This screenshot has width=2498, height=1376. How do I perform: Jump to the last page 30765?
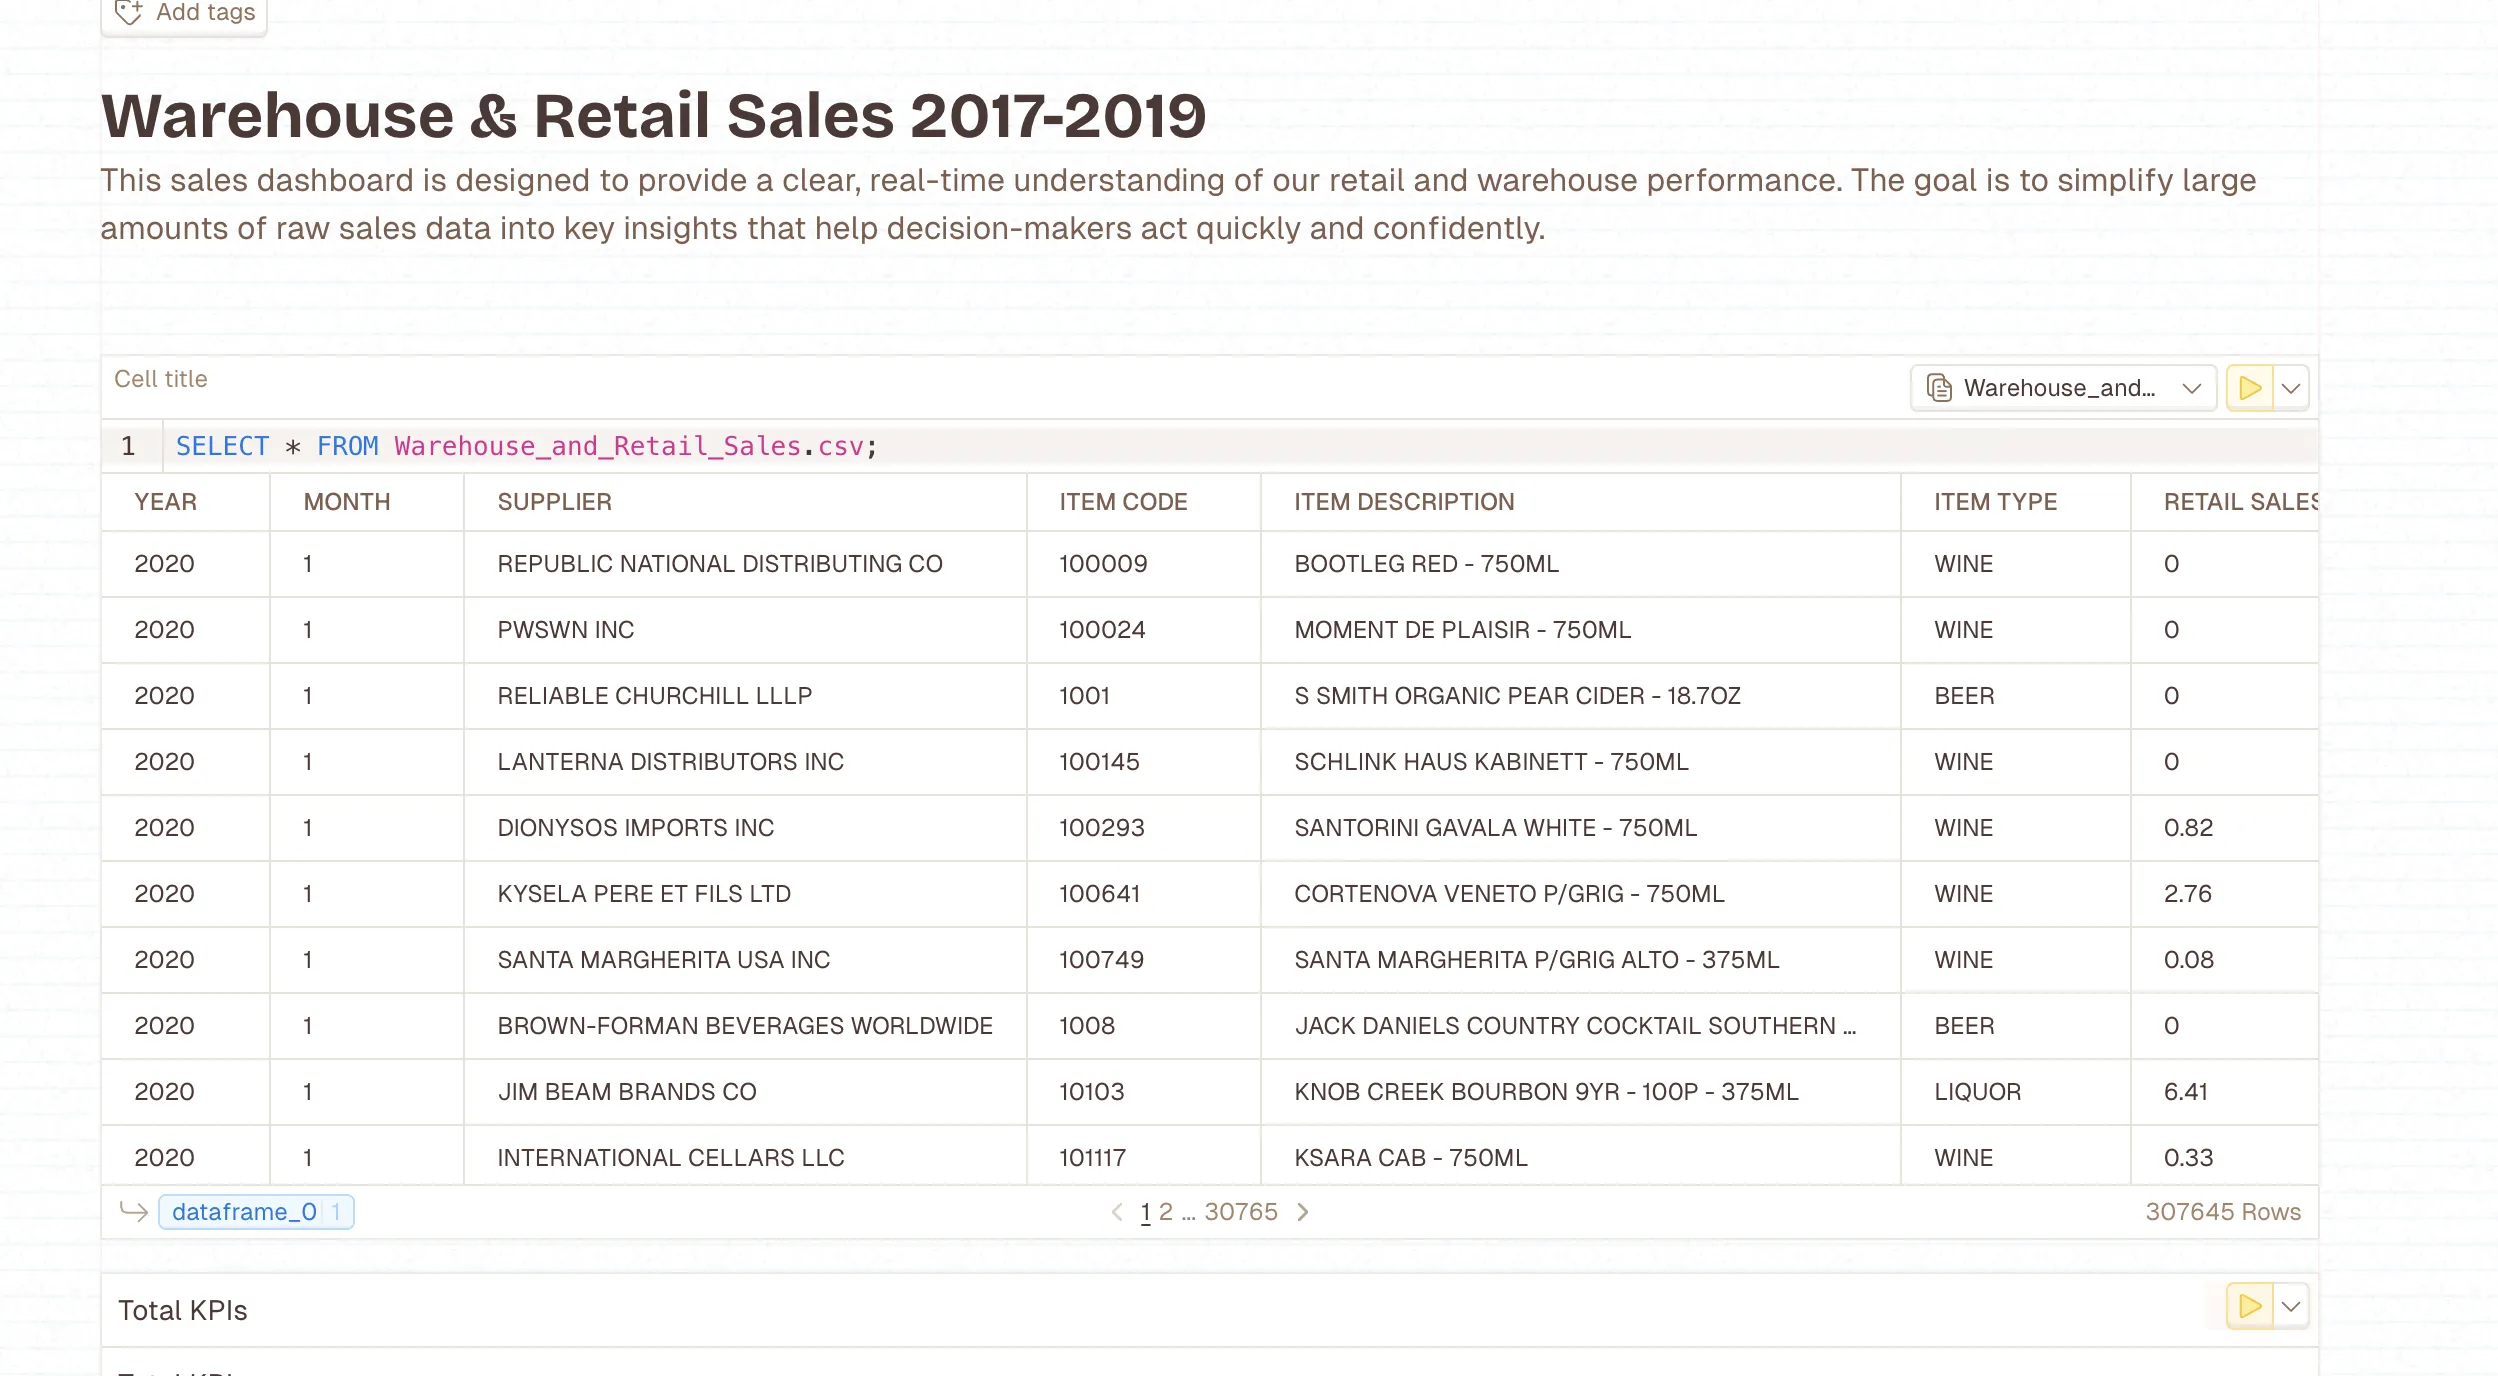click(x=1243, y=1211)
